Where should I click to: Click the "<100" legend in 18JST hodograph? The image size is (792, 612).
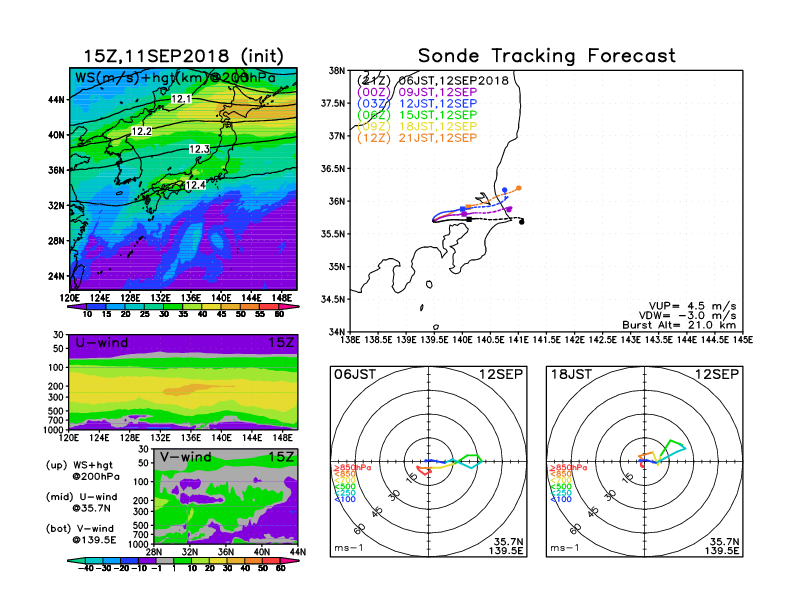(561, 499)
